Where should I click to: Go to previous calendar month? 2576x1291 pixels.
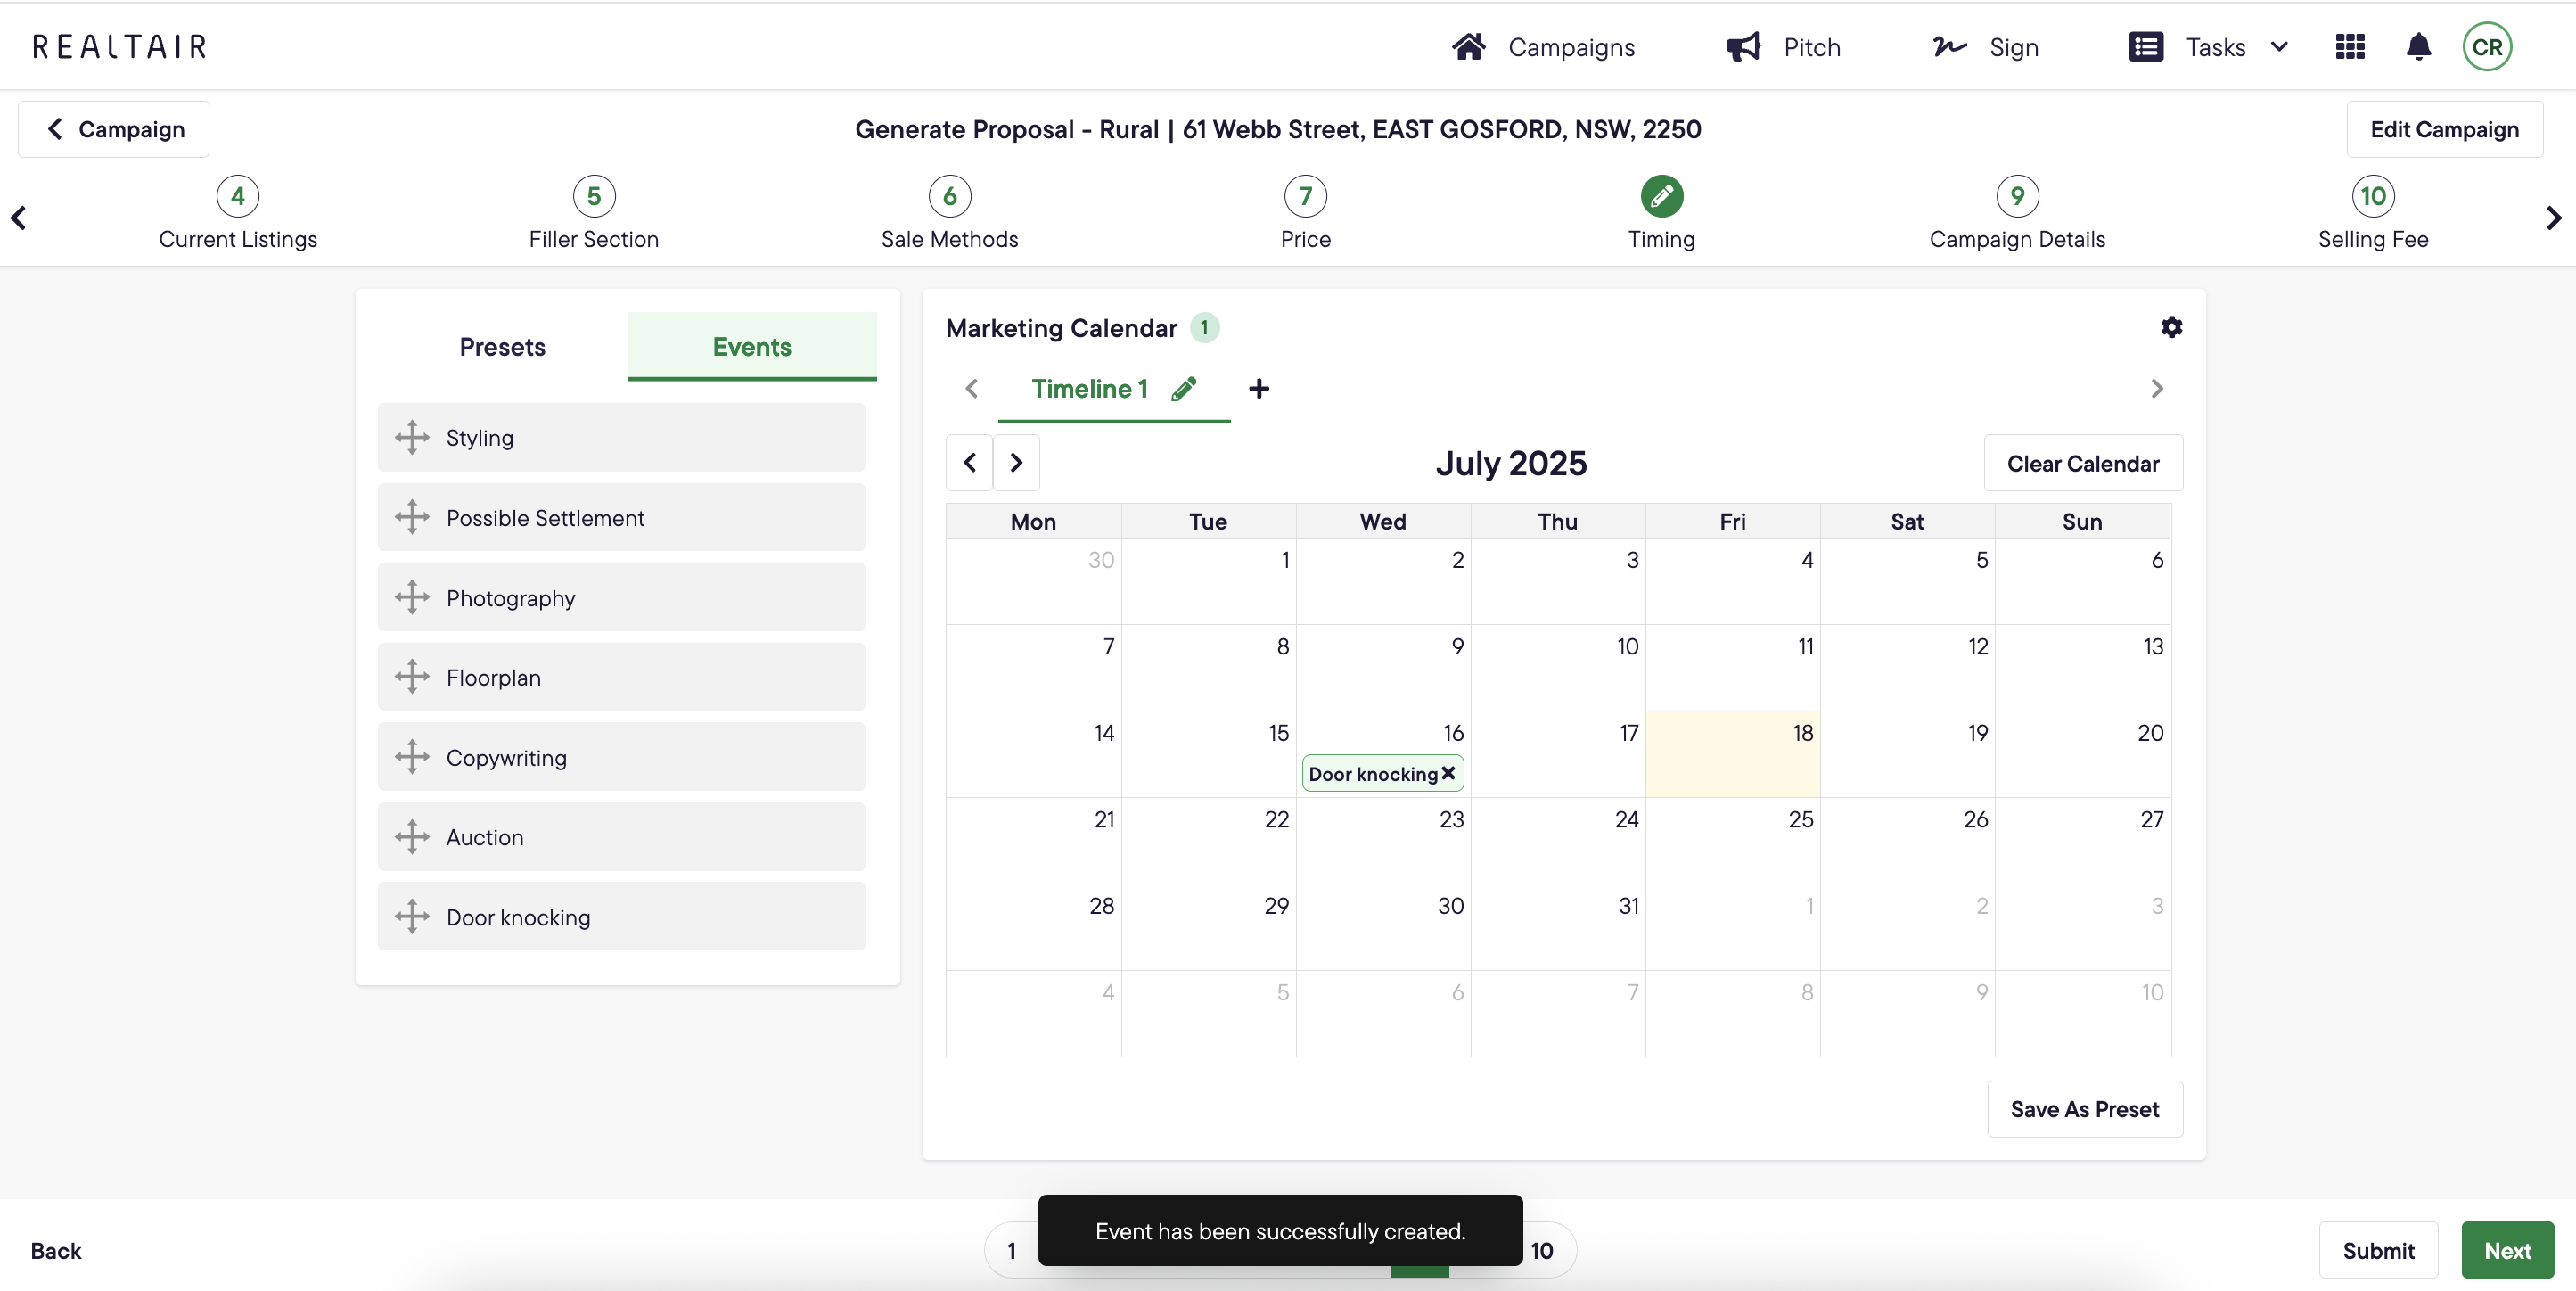969,463
